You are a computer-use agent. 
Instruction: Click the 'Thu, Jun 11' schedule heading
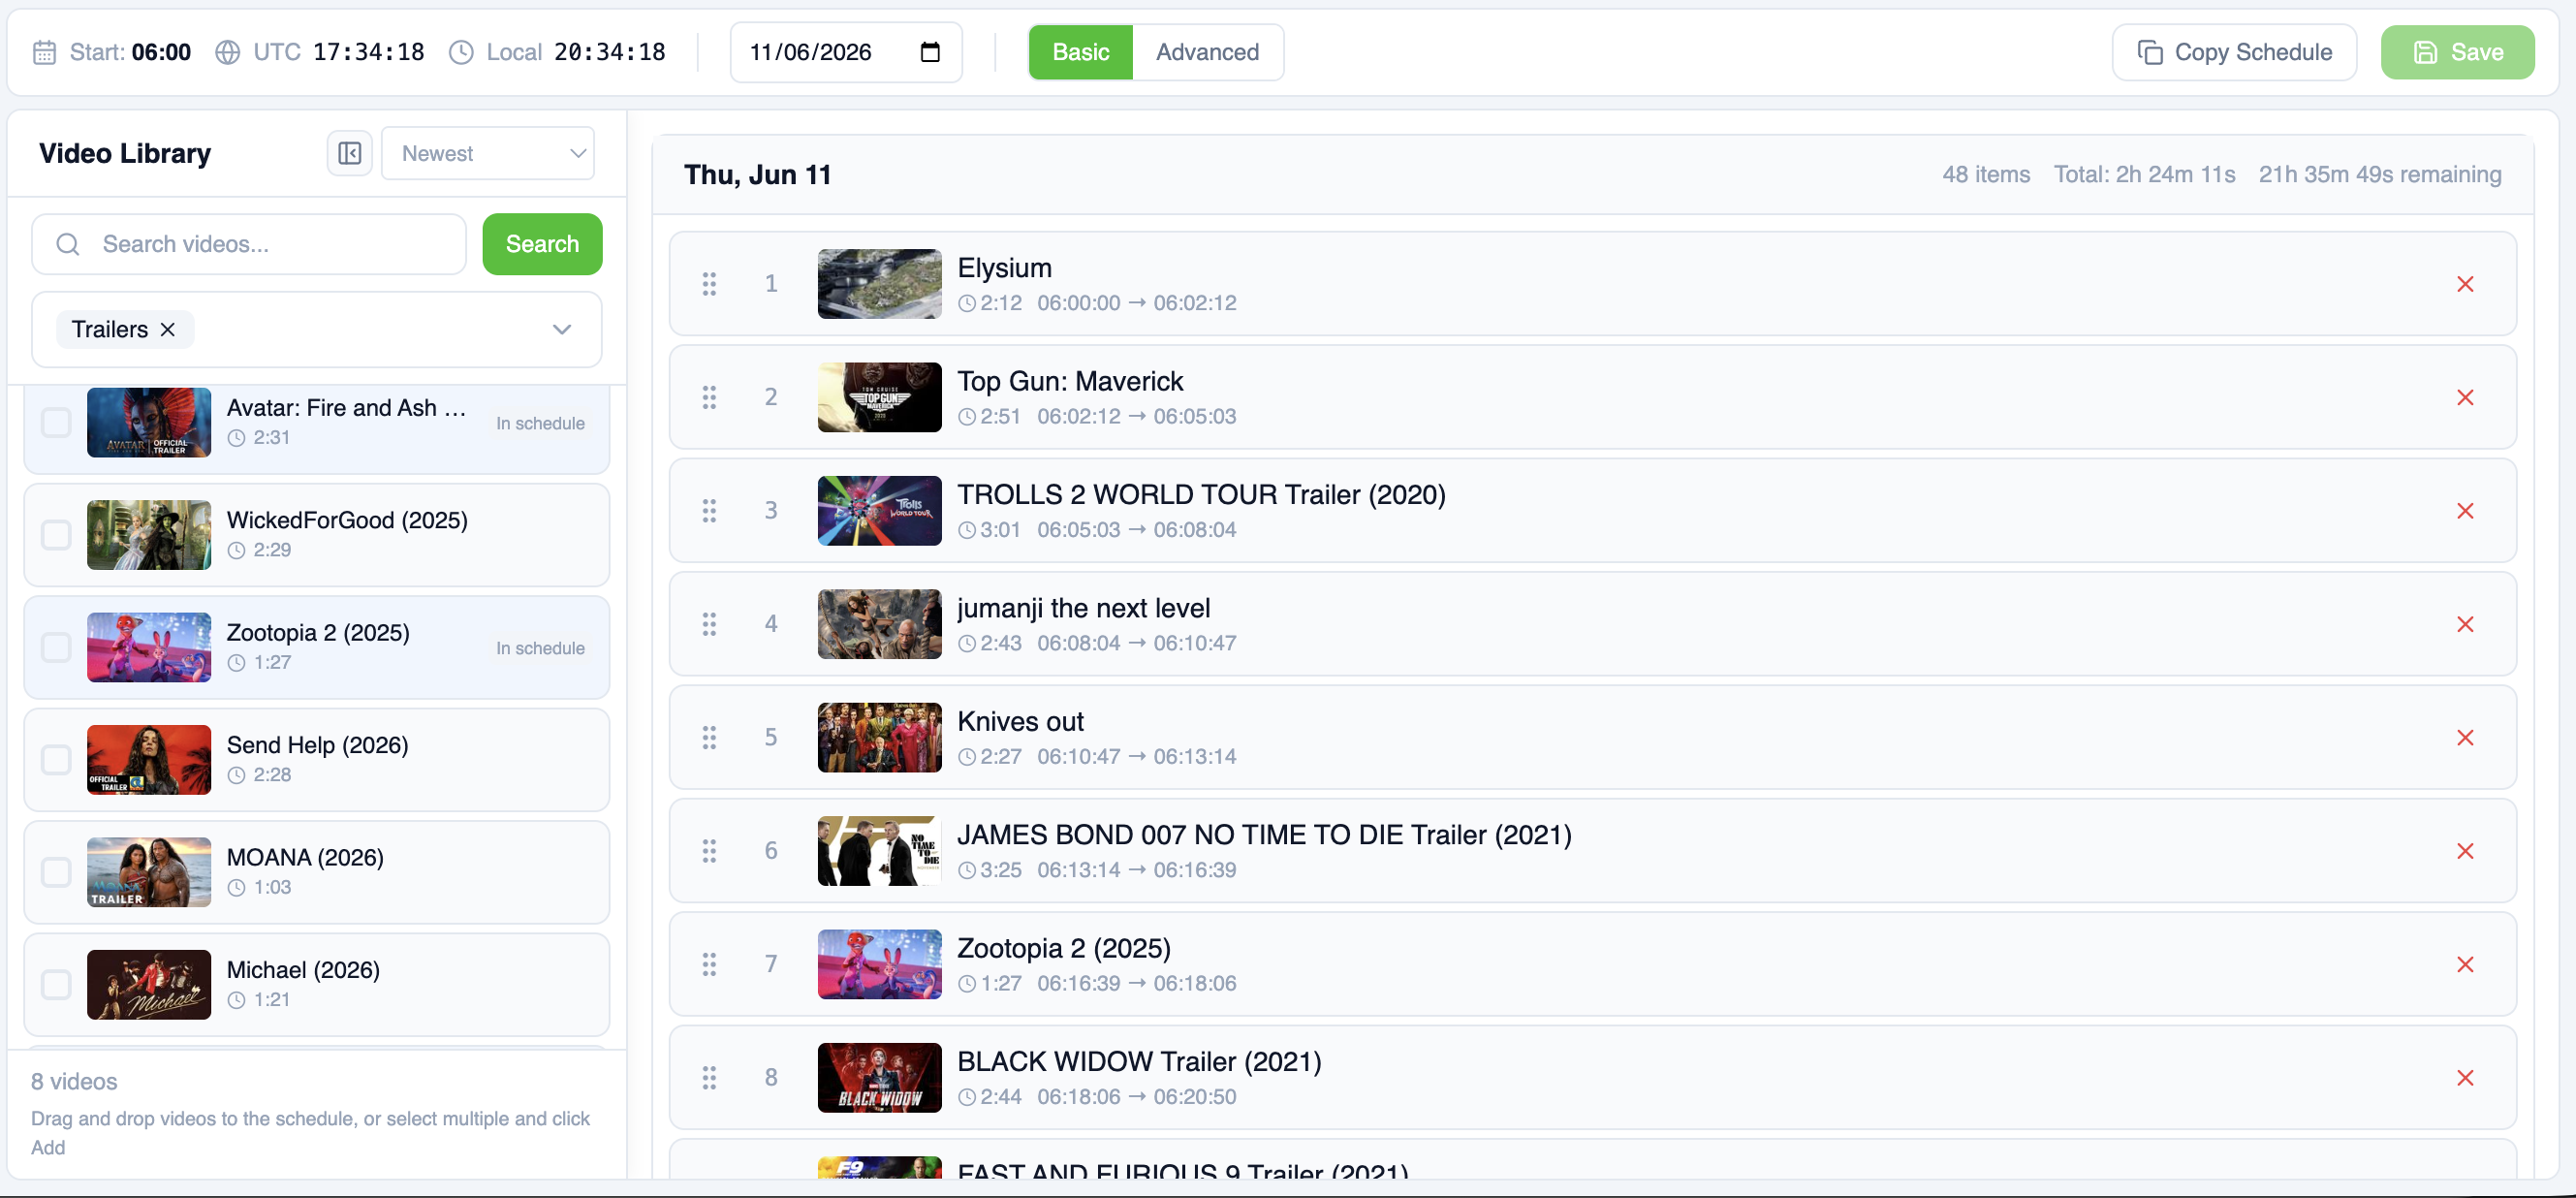(x=757, y=175)
